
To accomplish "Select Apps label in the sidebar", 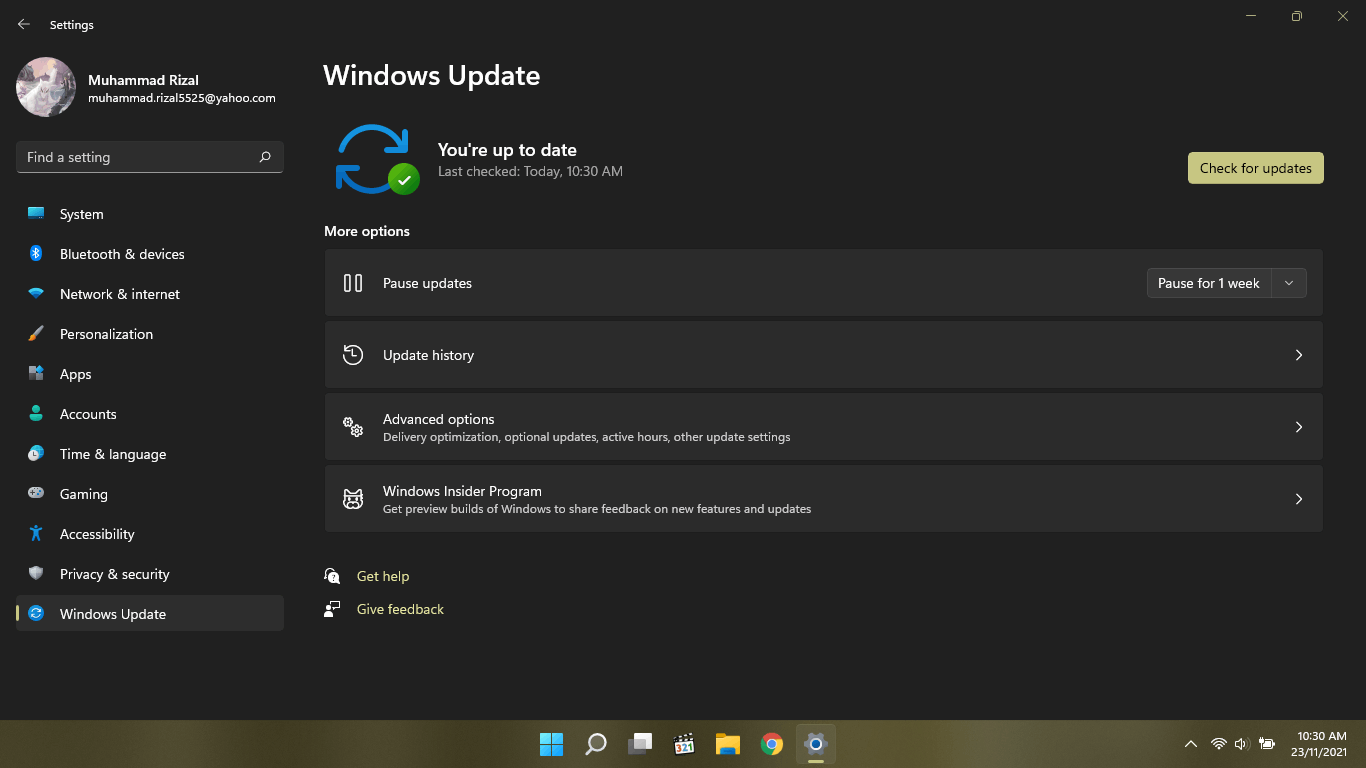I will 75,374.
